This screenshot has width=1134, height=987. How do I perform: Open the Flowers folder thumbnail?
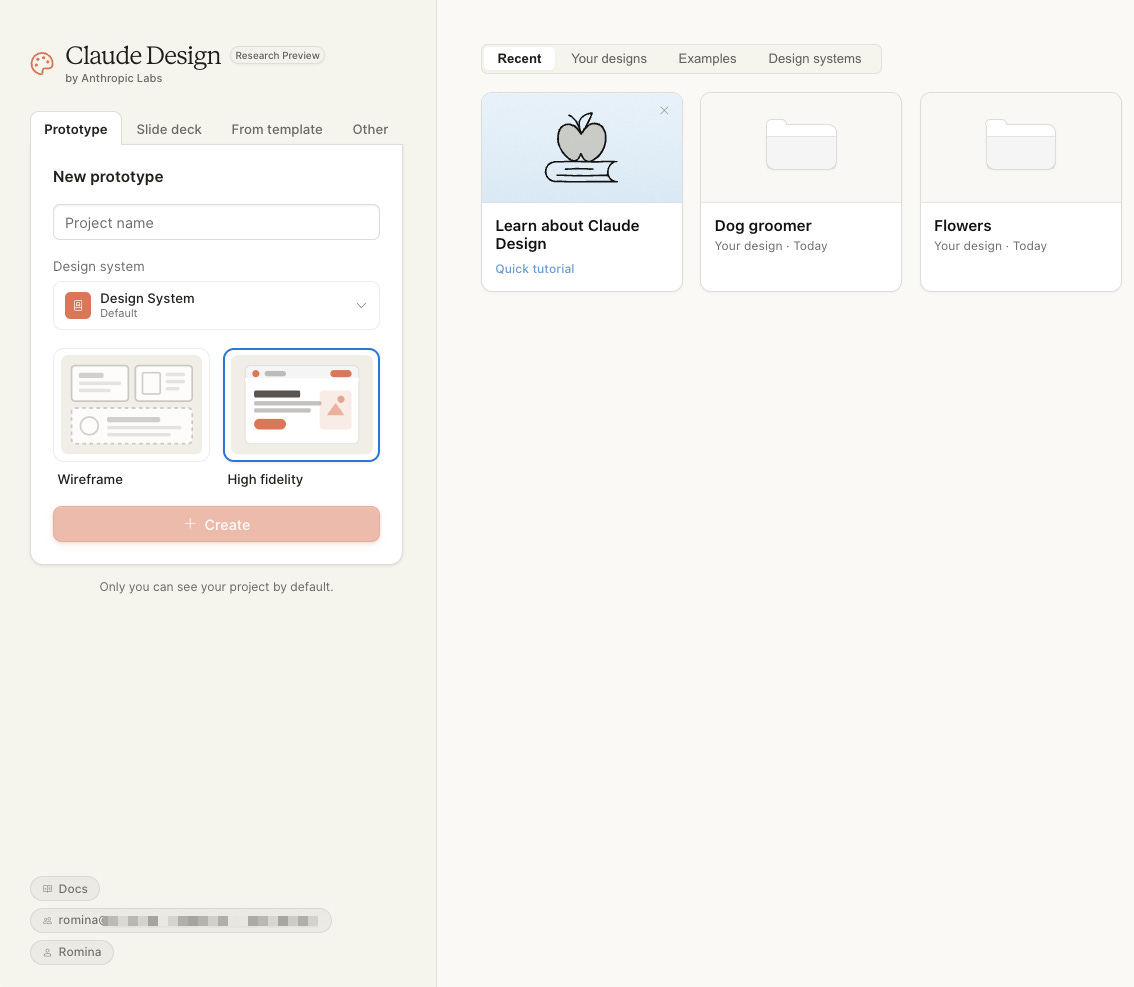coord(1020,145)
